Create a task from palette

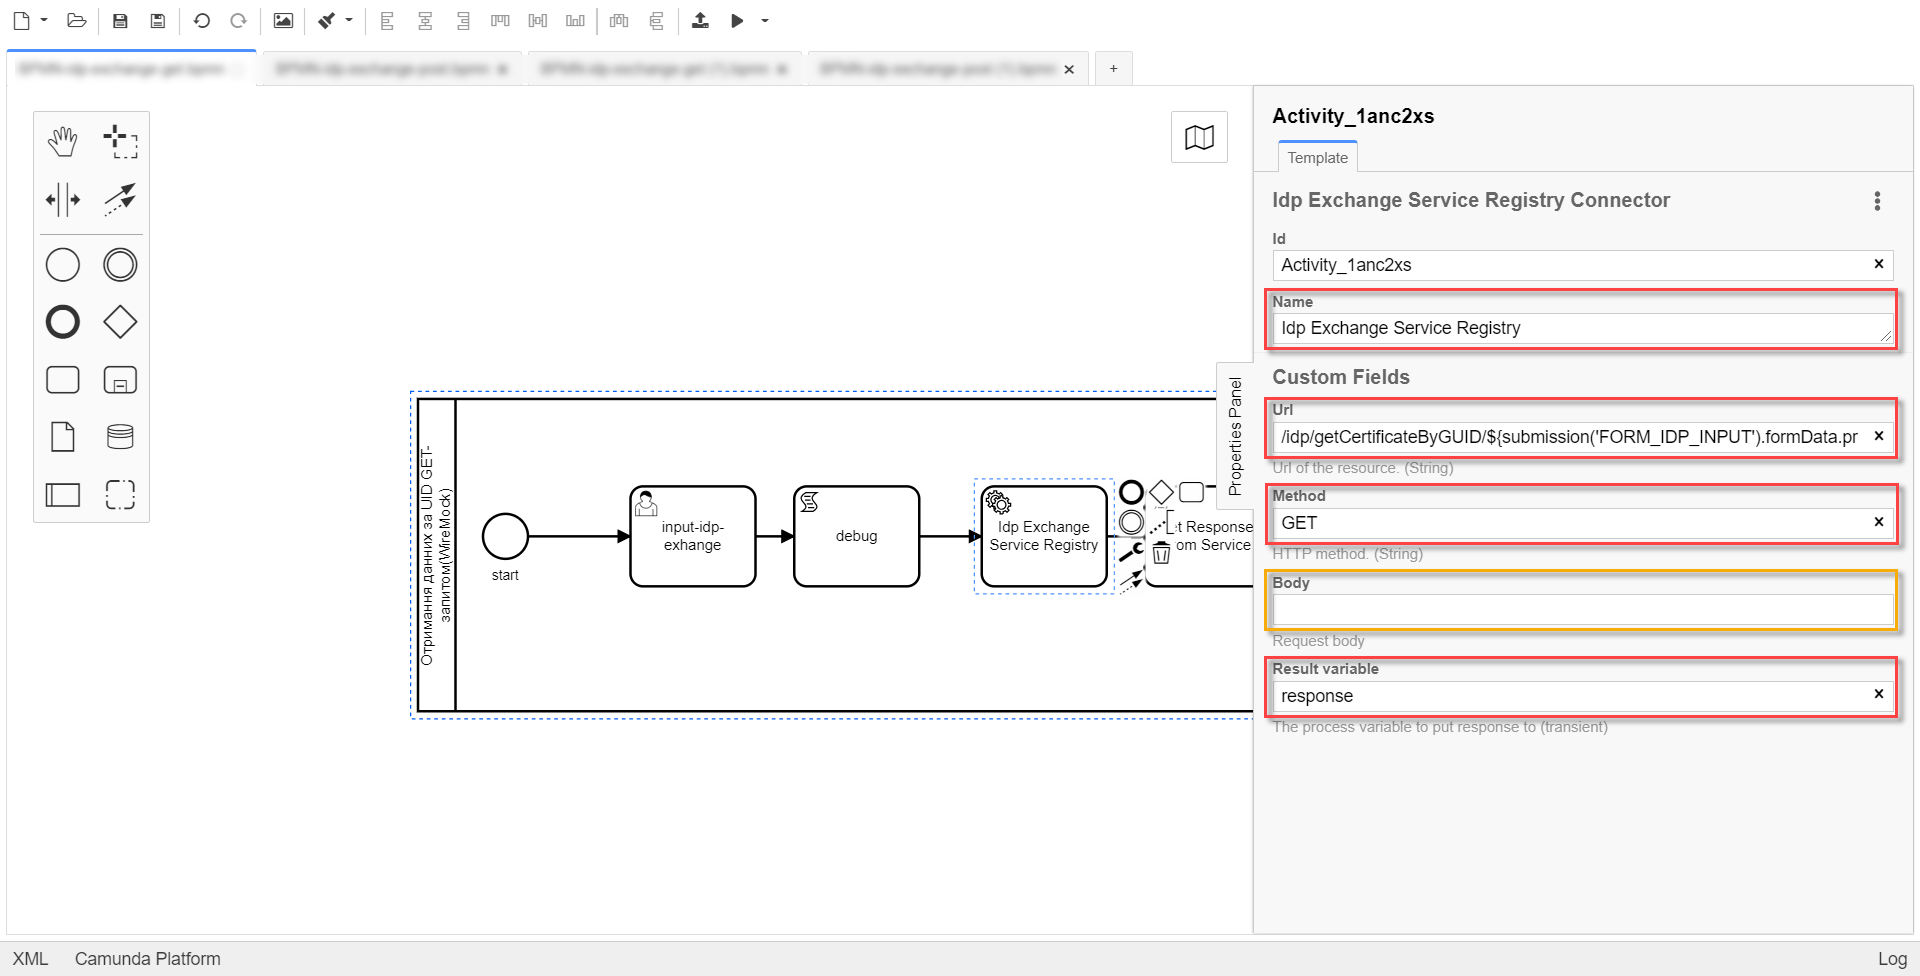(x=63, y=380)
